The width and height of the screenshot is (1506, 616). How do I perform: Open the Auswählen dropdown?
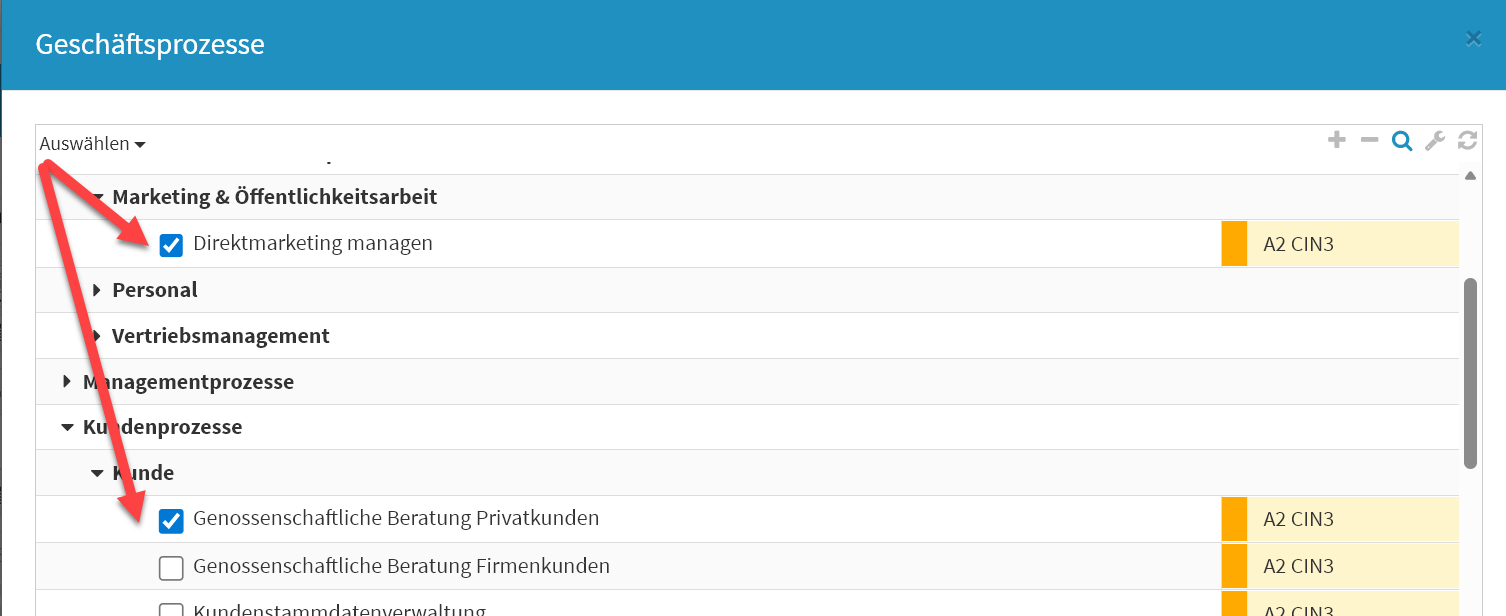tap(93, 144)
